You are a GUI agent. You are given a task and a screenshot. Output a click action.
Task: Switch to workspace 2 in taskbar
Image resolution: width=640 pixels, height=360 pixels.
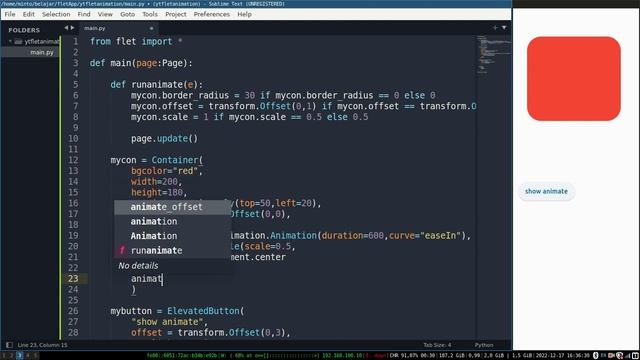pyautogui.click(x=11, y=356)
